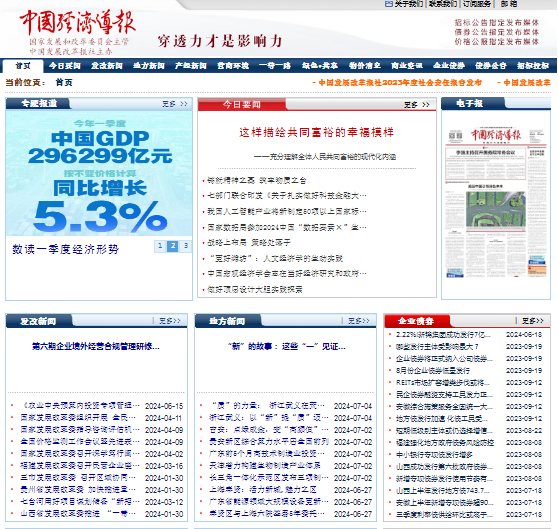Open the last 今日要闻 item about 顶层设计
Viewport: 558px width, 529px height.
pyautogui.click(x=254, y=290)
